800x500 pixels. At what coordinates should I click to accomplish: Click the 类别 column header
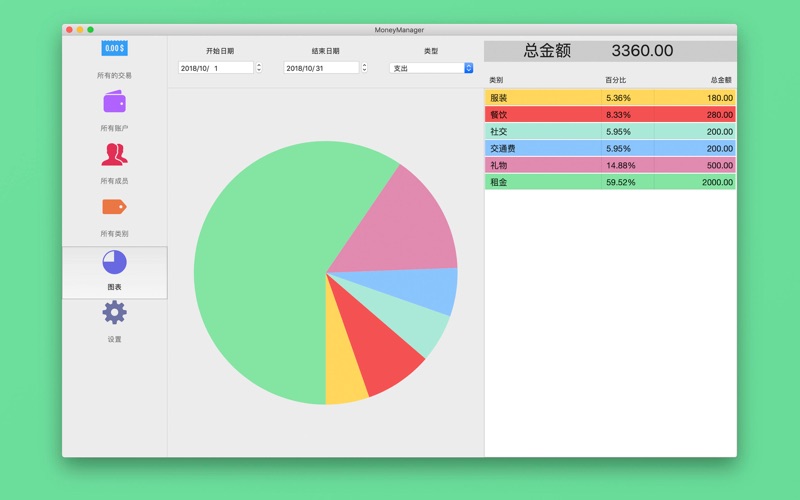(x=496, y=80)
